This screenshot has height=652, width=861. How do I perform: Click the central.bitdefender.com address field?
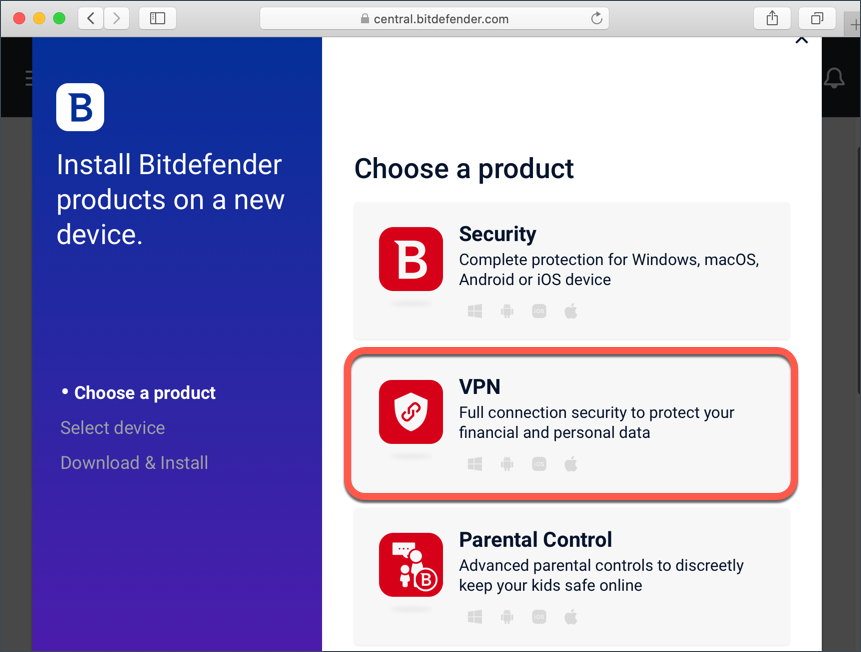click(434, 19)
